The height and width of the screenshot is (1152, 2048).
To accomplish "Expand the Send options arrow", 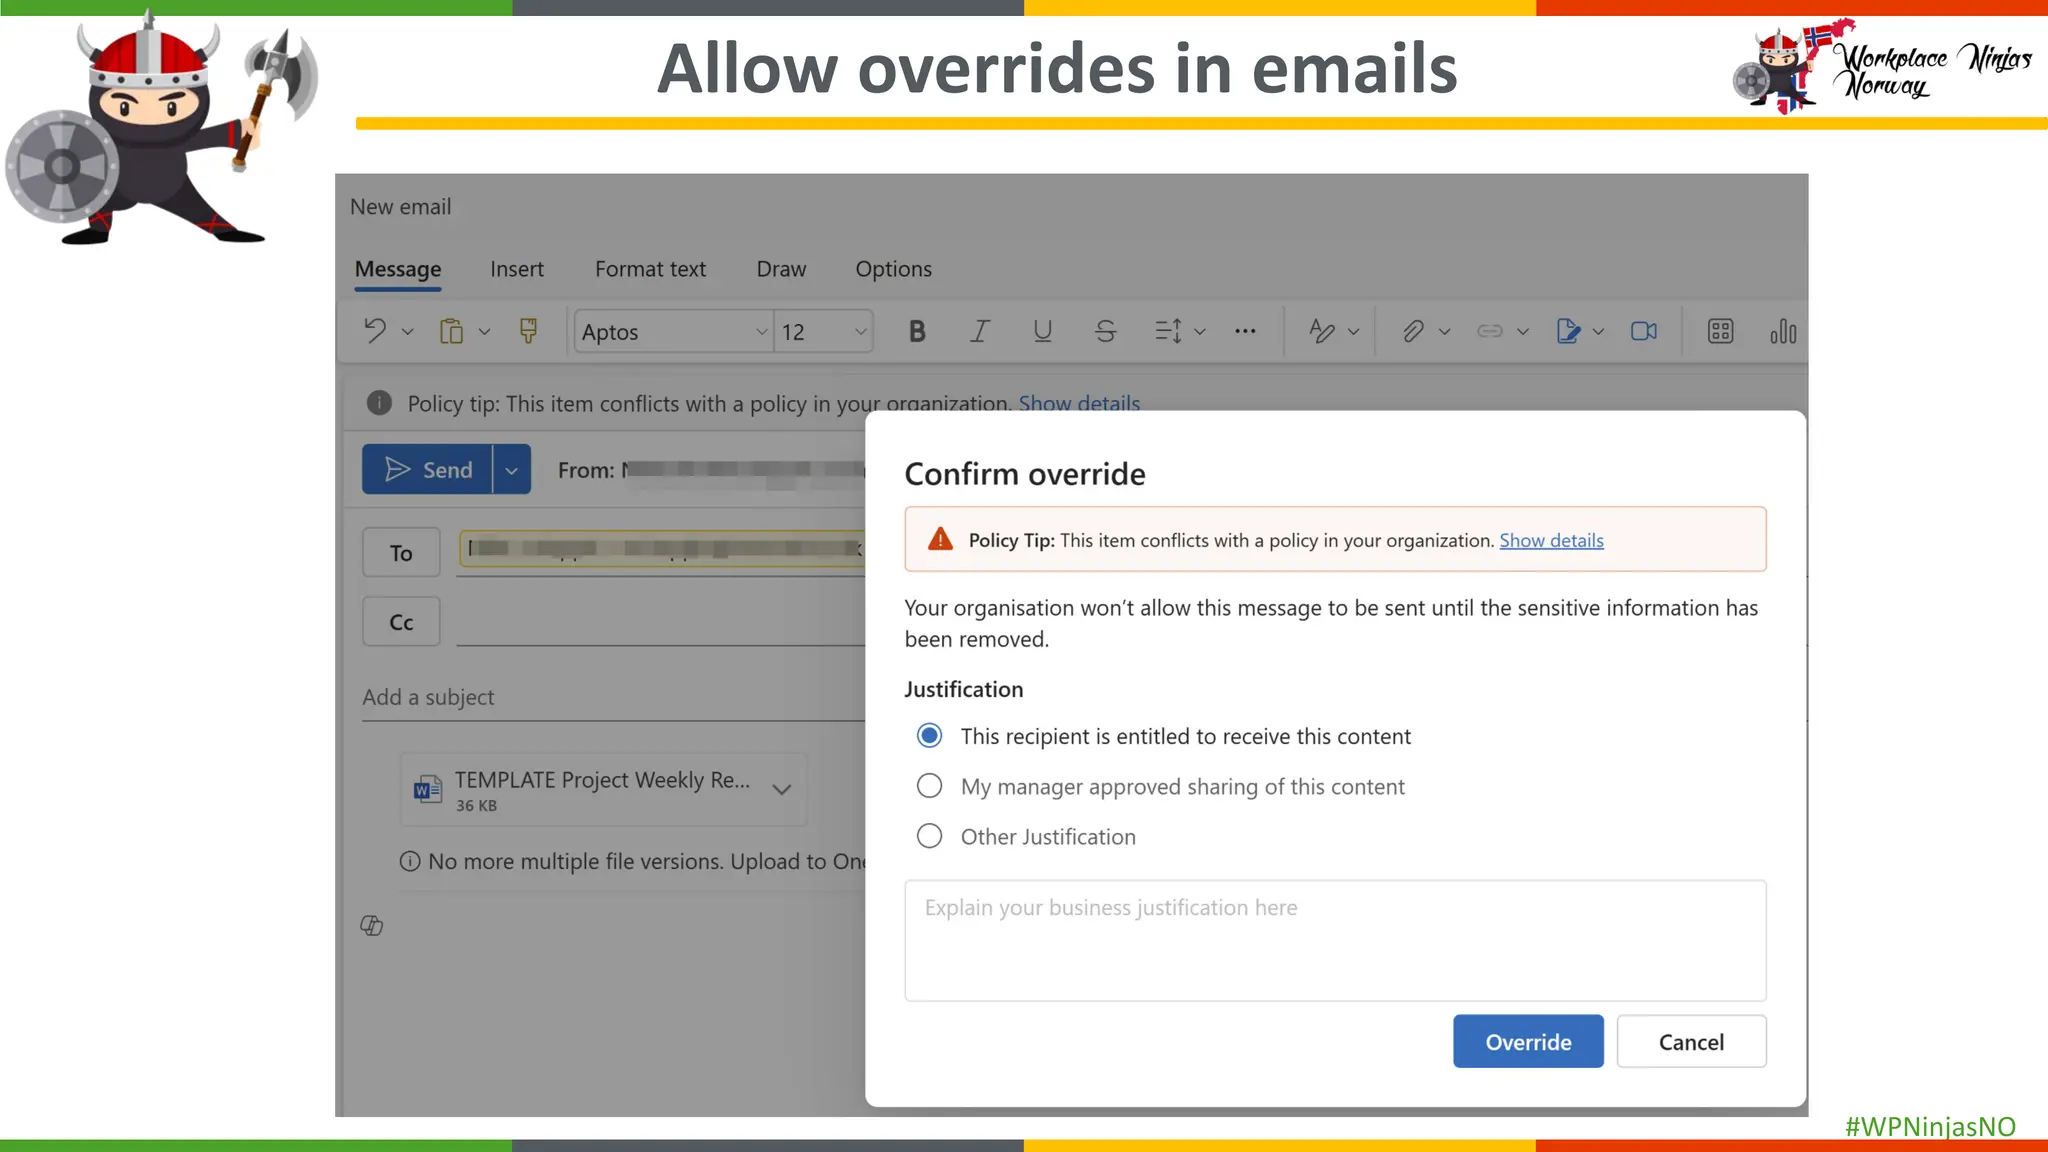I will point(511,470).
